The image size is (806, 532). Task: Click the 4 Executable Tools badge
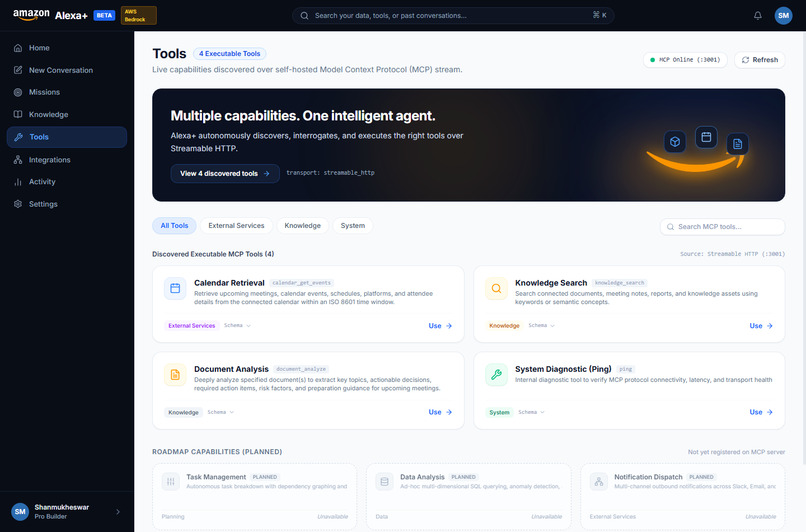click(229, 53)
